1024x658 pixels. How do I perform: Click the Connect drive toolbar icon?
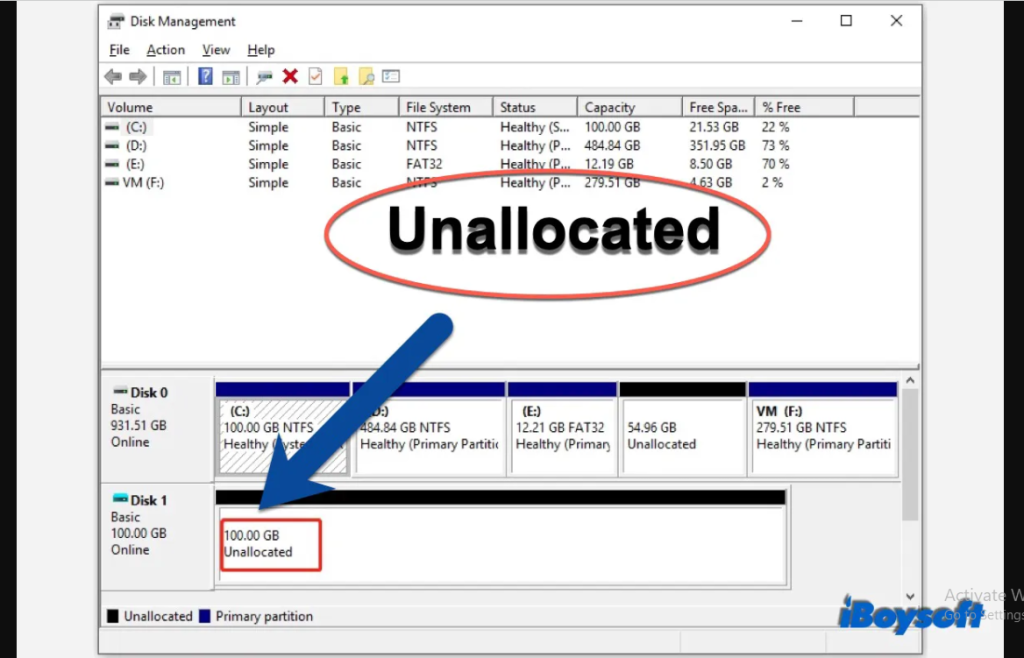click(264, 77)
